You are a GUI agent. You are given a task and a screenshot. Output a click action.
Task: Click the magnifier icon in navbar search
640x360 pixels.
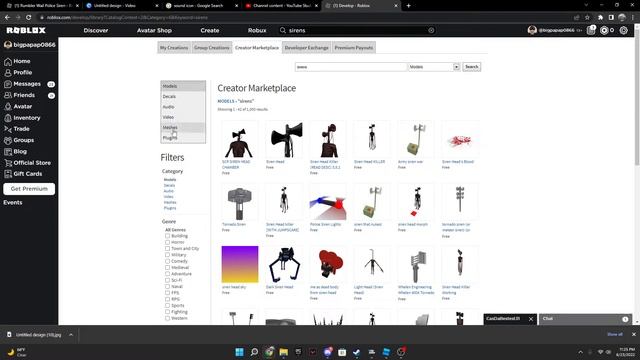click(x=282, y=30)
